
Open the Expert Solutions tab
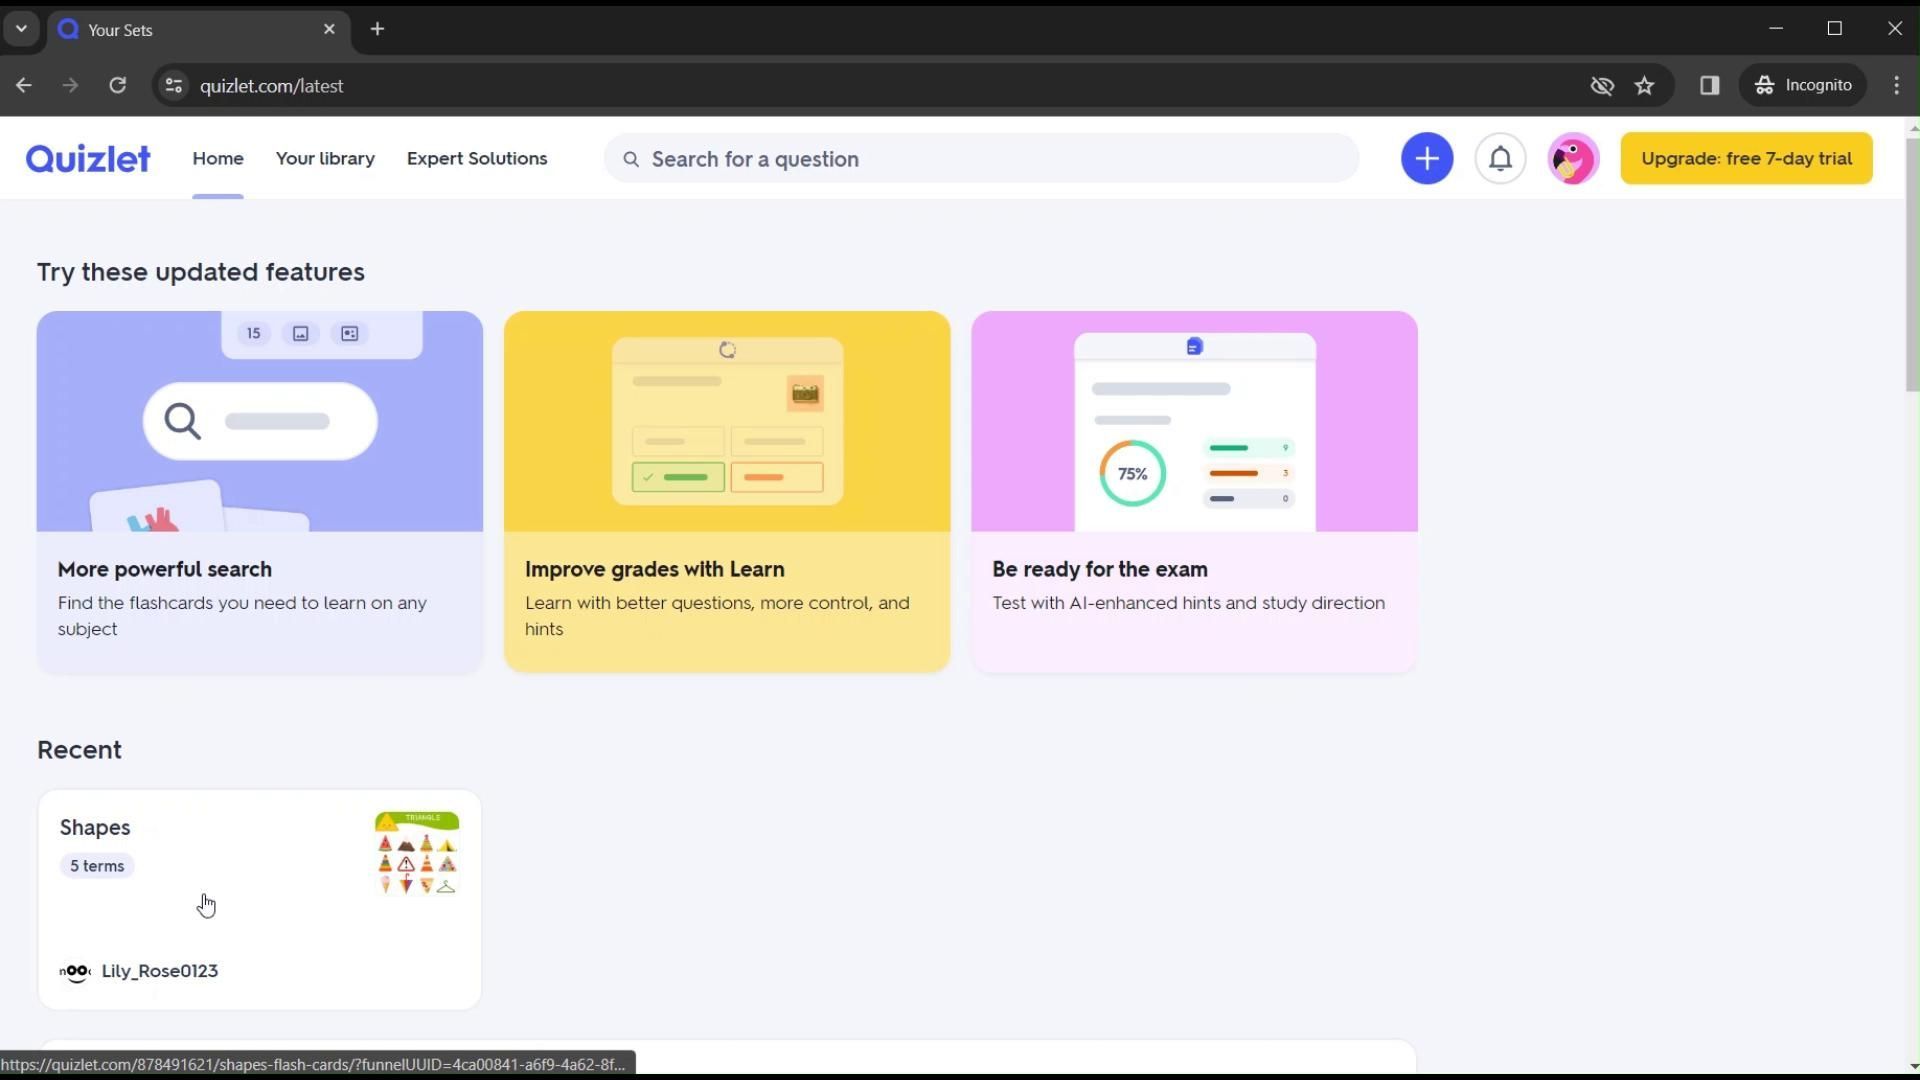[477, 159]
